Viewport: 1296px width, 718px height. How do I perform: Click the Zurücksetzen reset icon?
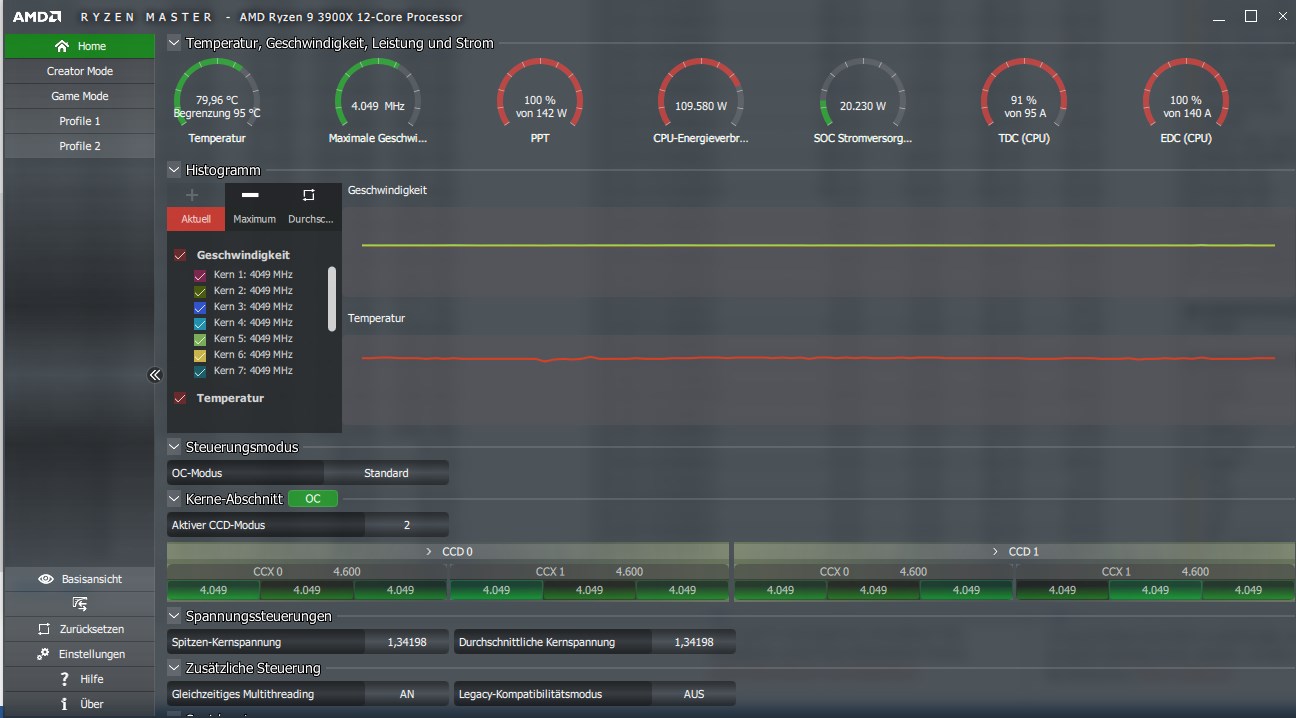click(x=43, y=629)
